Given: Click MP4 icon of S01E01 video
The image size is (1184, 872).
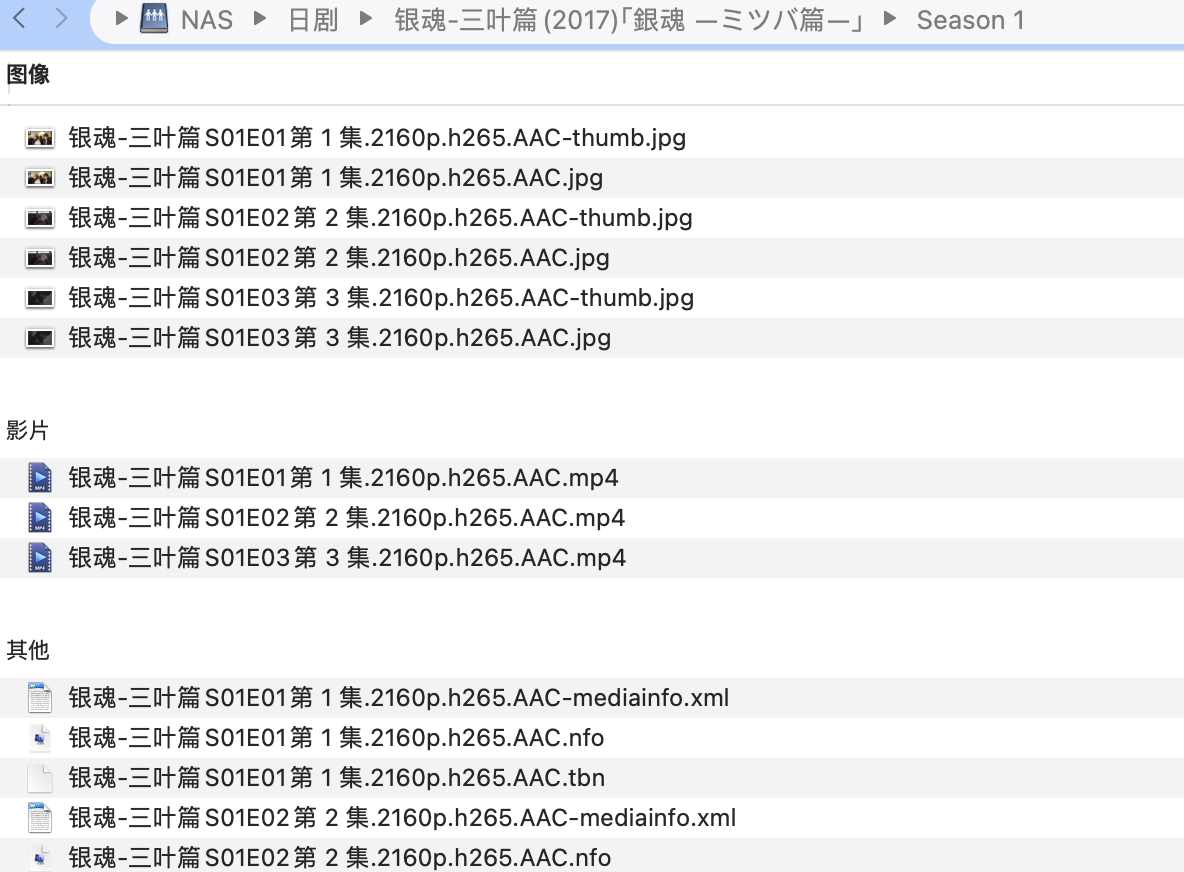Looking at the screenshot, I should click(40, 478).
